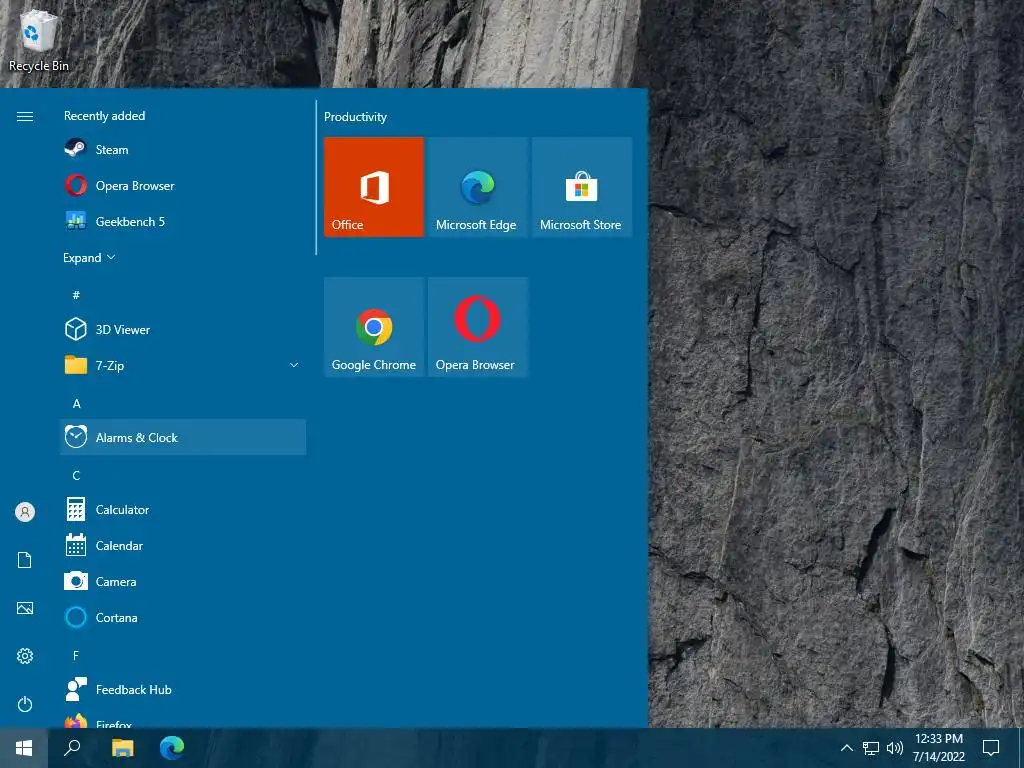Select the Recycle Bin desktop icon
Screen dimensions: 1024x768
tap(39, 40)
